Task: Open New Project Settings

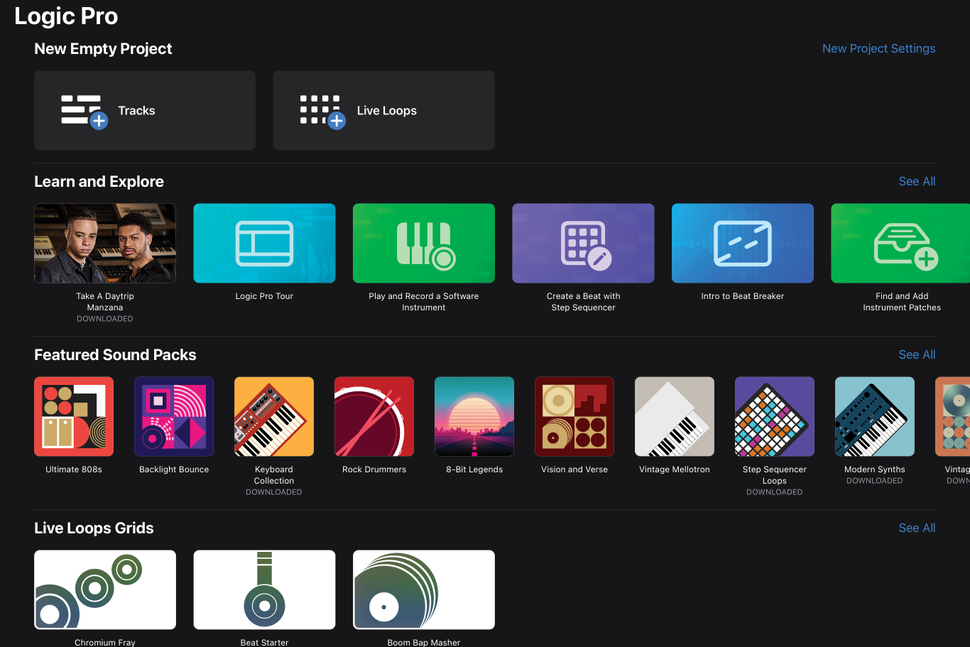Action: coord(878,48)
